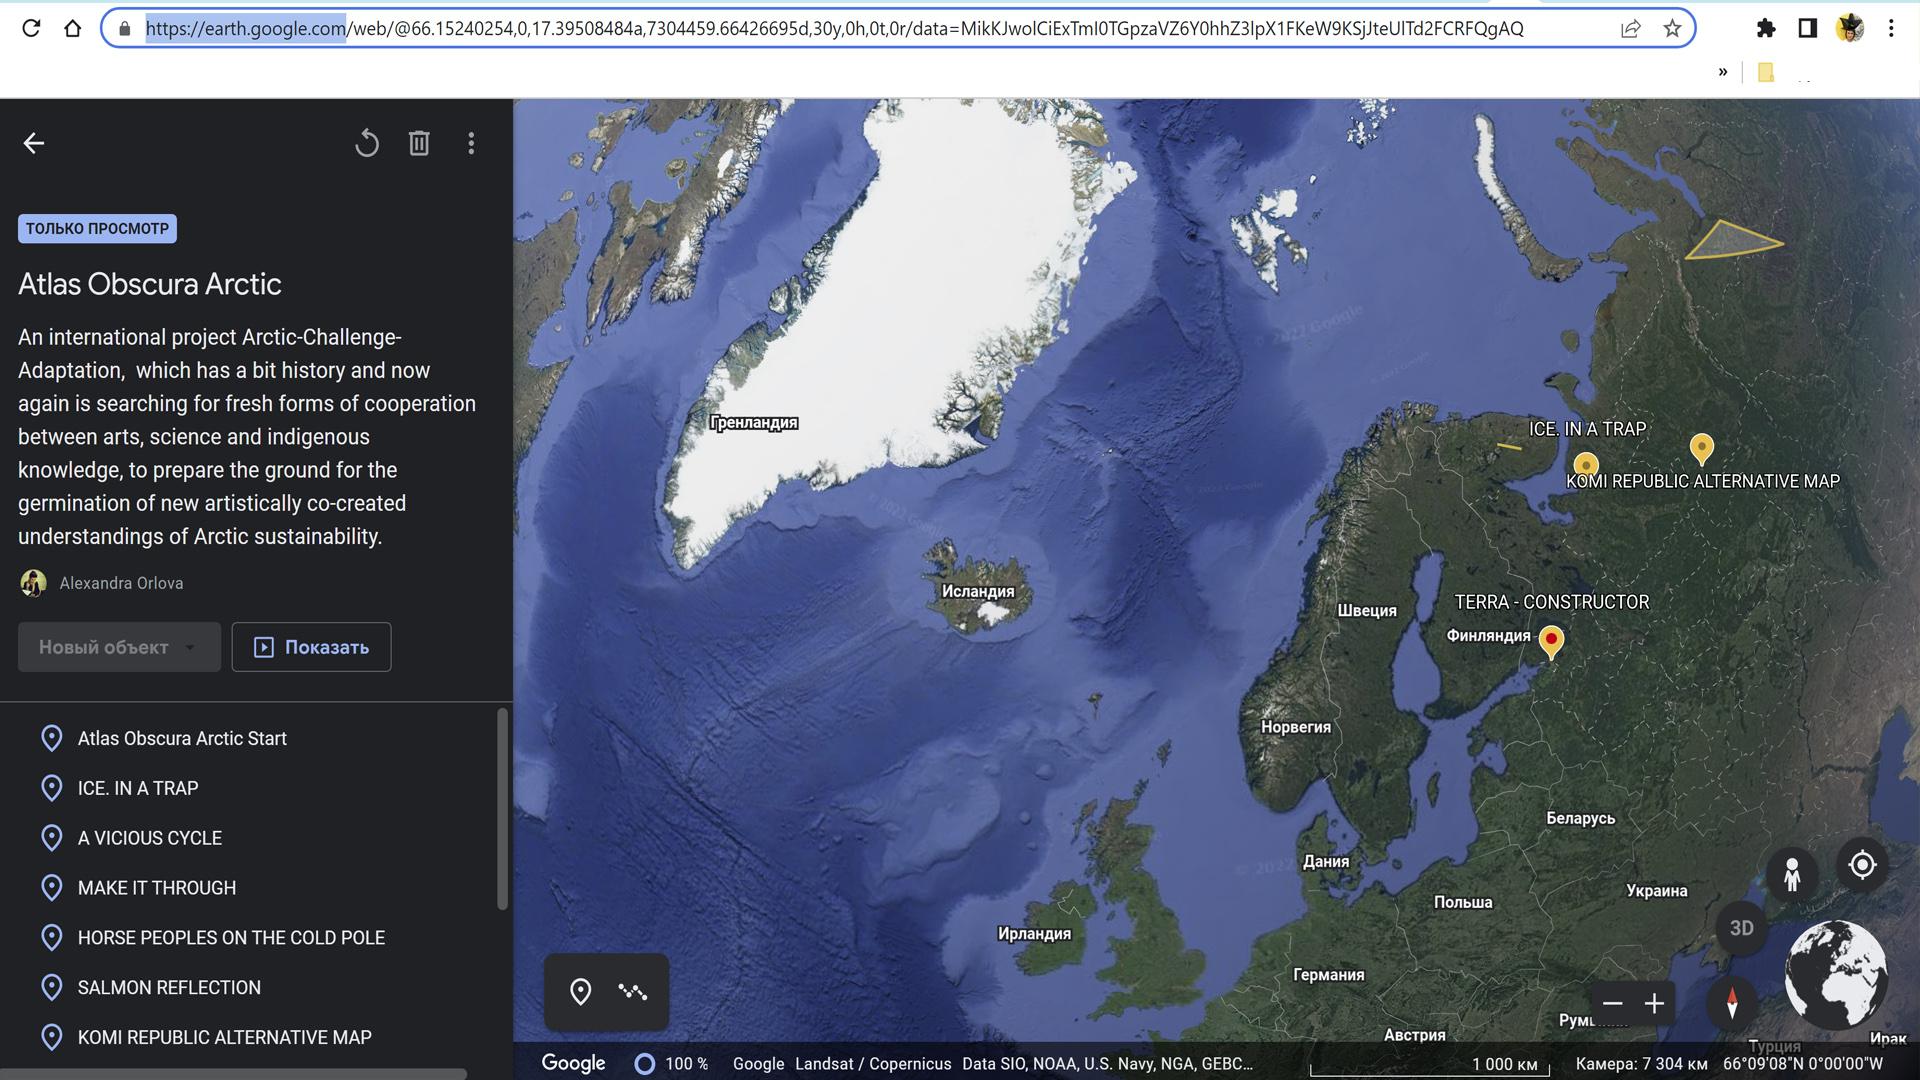1920x1080 pixels.
Task: Expand the new feature dropdown
Action: [x=119, y=647]
